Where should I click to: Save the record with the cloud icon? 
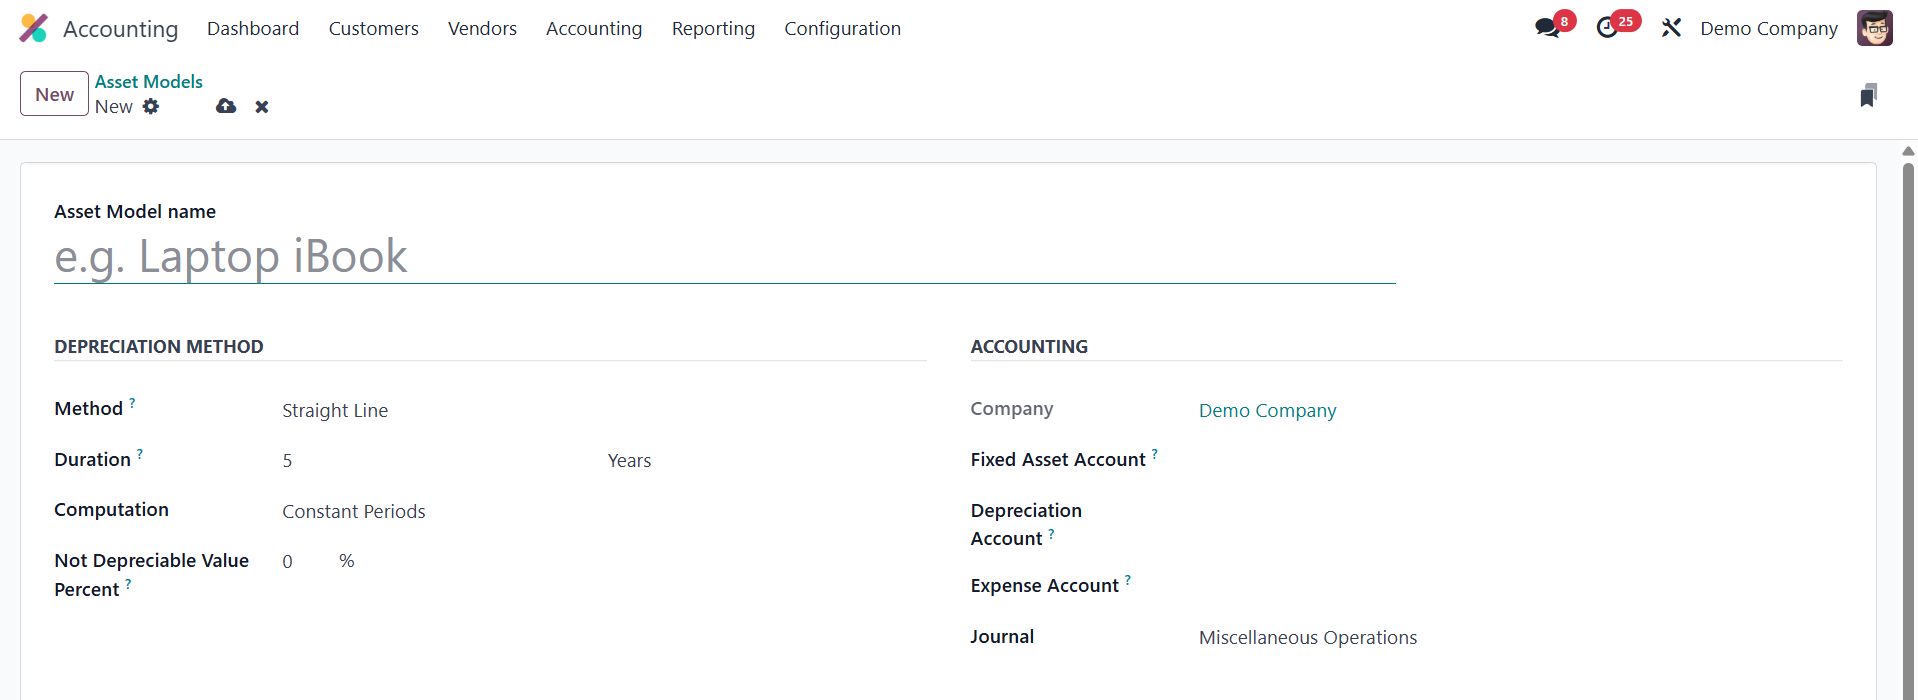(226, 106)
